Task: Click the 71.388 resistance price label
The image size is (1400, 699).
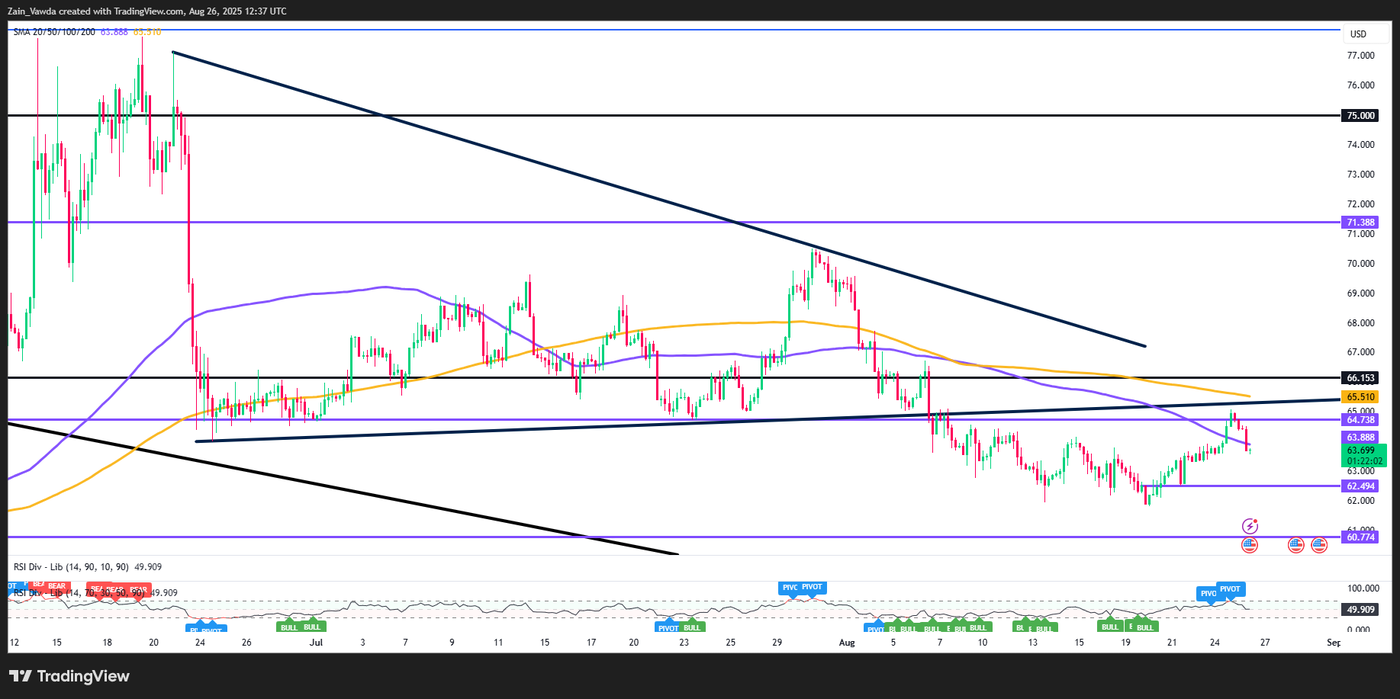Action: 1361,221
